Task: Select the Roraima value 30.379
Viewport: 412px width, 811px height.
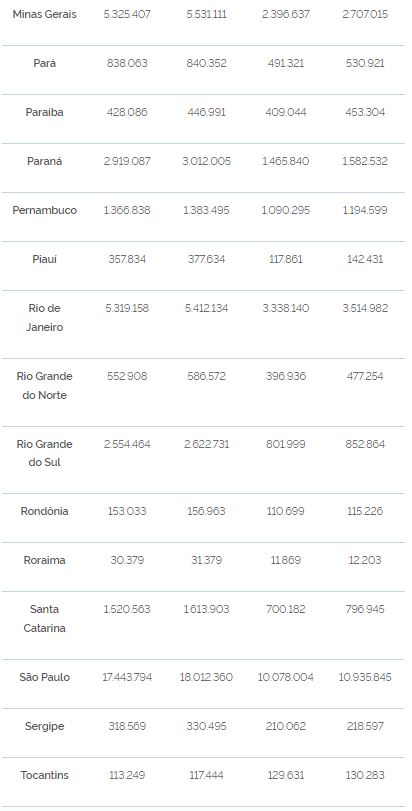Action: 127,560
